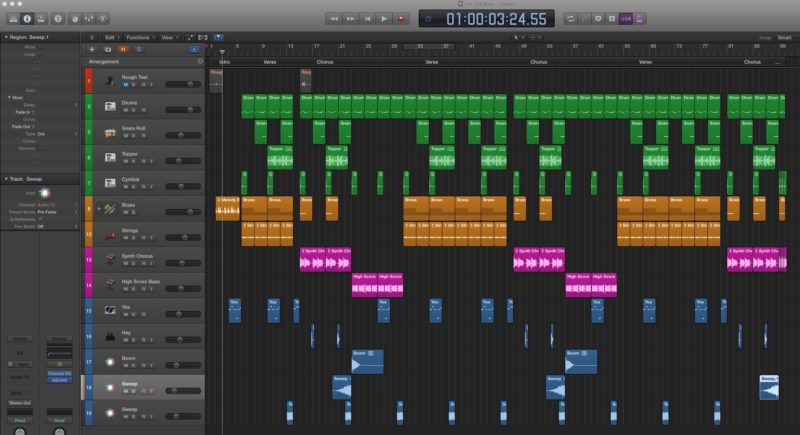Open the View menu in Tracks area
Screen dimensions: 800x435
click(x=169, y=37)
